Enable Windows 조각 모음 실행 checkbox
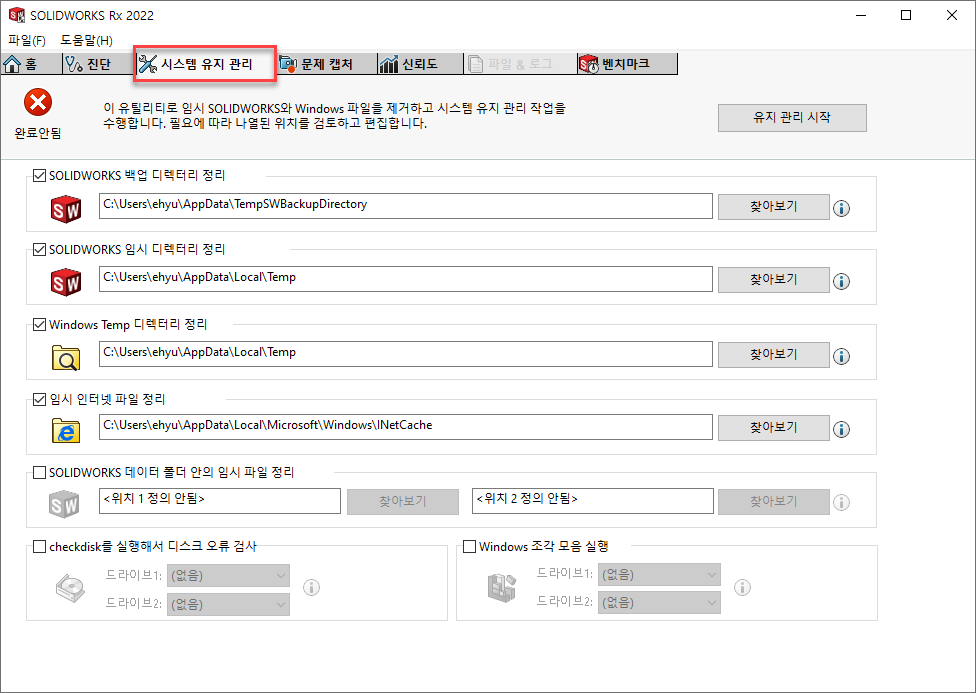The height and width of the screenshot is (693, 976). coord(469,547)
